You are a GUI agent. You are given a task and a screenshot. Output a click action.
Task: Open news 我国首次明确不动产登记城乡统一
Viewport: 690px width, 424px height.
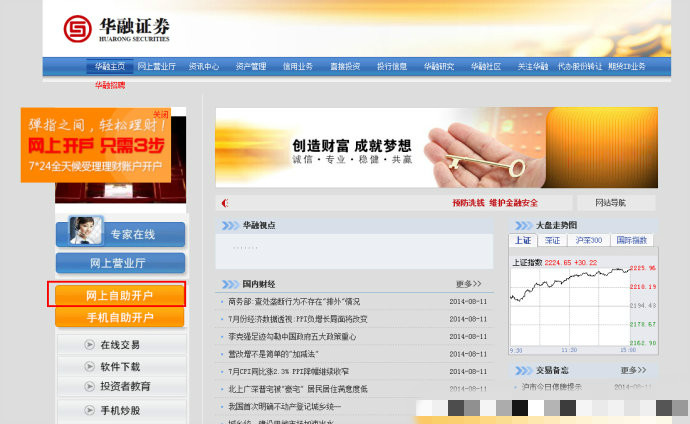click(284, 407)
